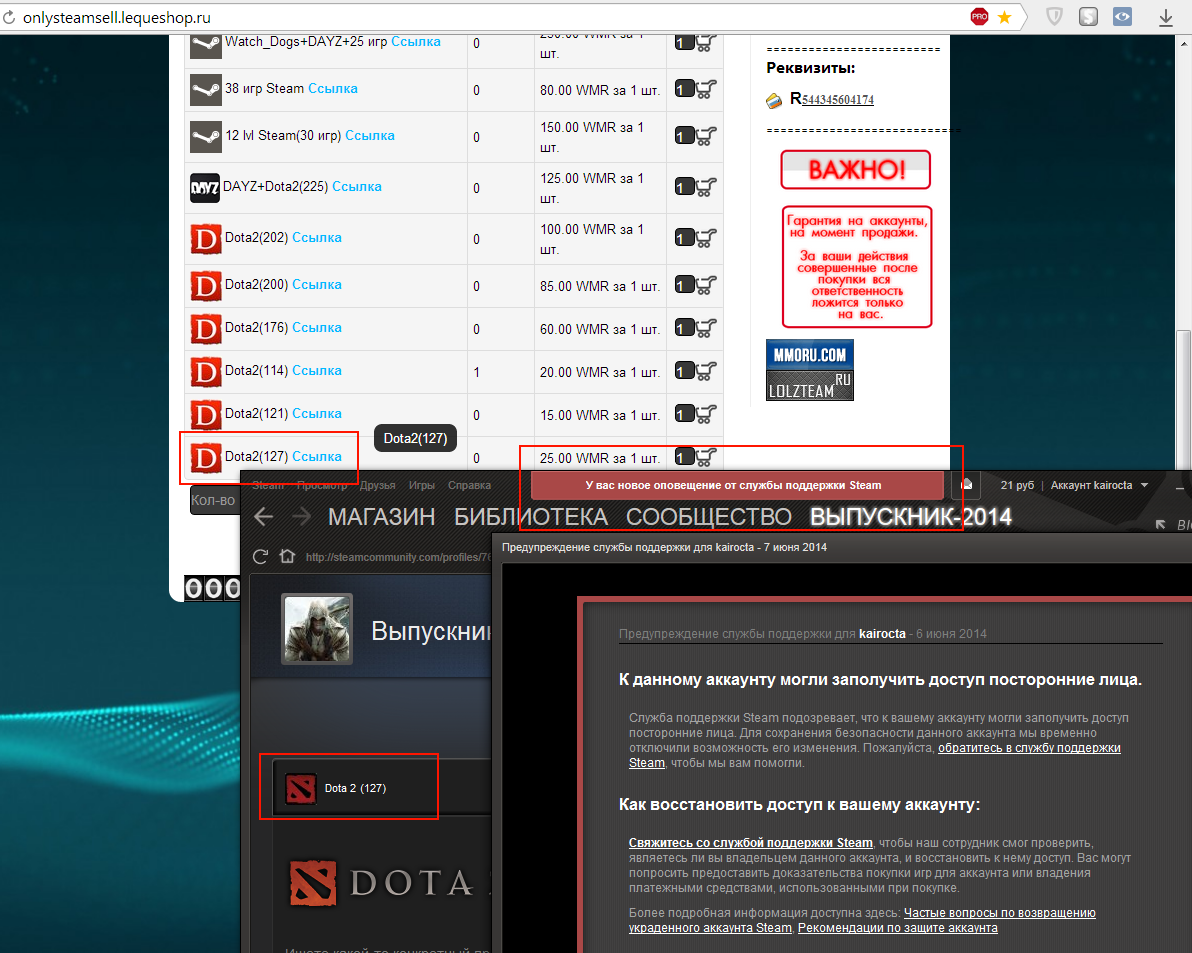Viewport: 1192px width, 953px height.
Task: Click the Steam profile URL field
Action: pyautogui.click(x=398, y=557)
